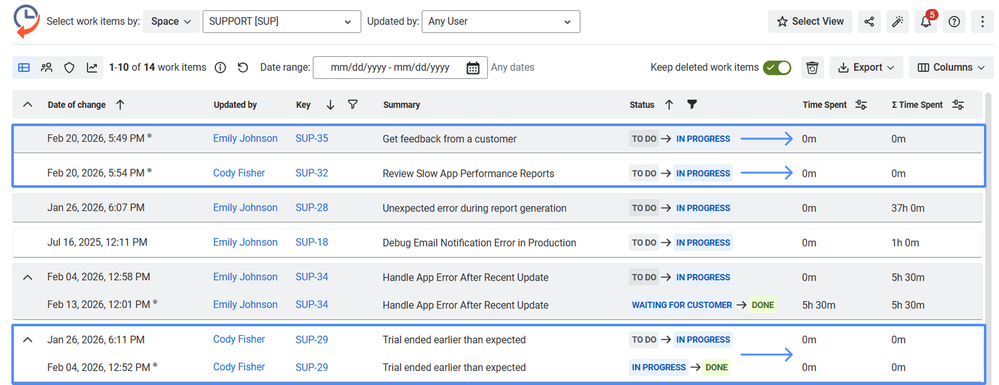Open the SUP-28 issue link
Image resolution: width=999 pixels, height=385 pixels.
click(312, 207)
